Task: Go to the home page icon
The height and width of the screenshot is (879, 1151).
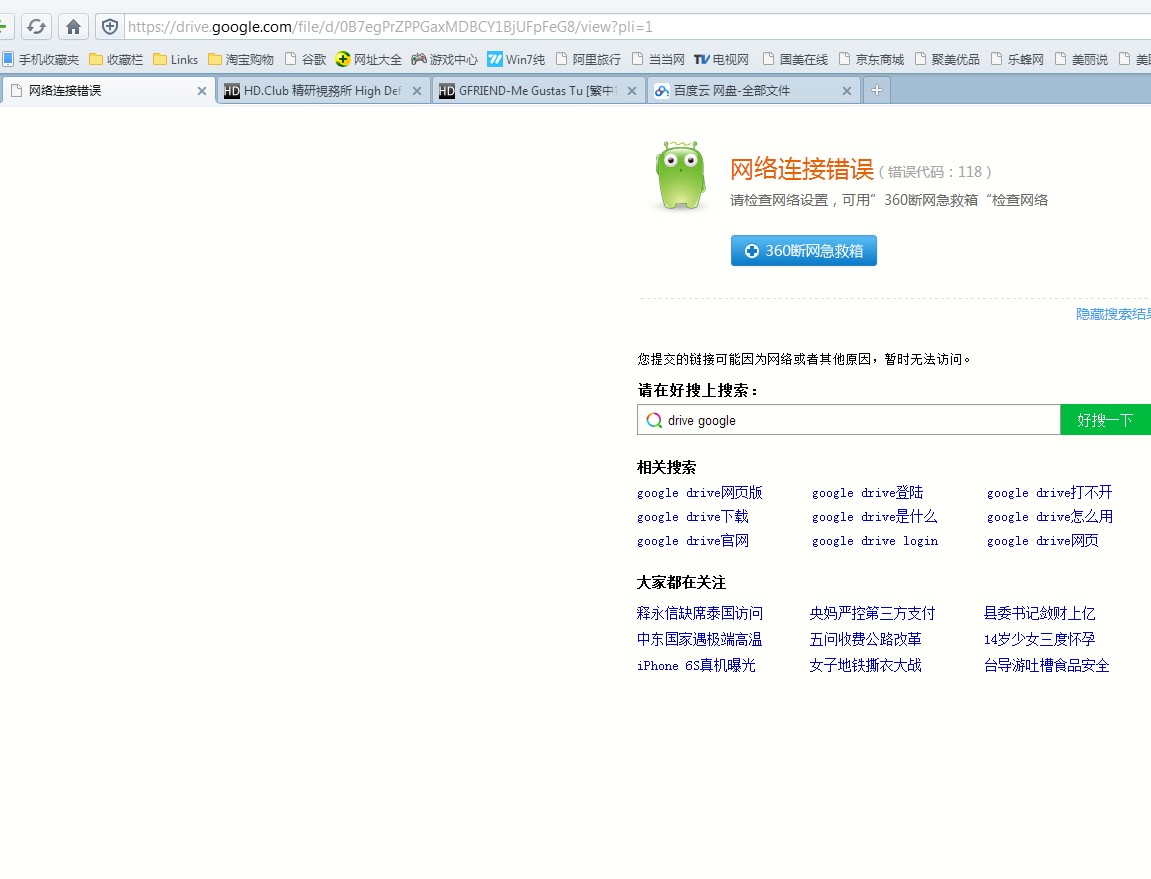Action: coord(73,27)
